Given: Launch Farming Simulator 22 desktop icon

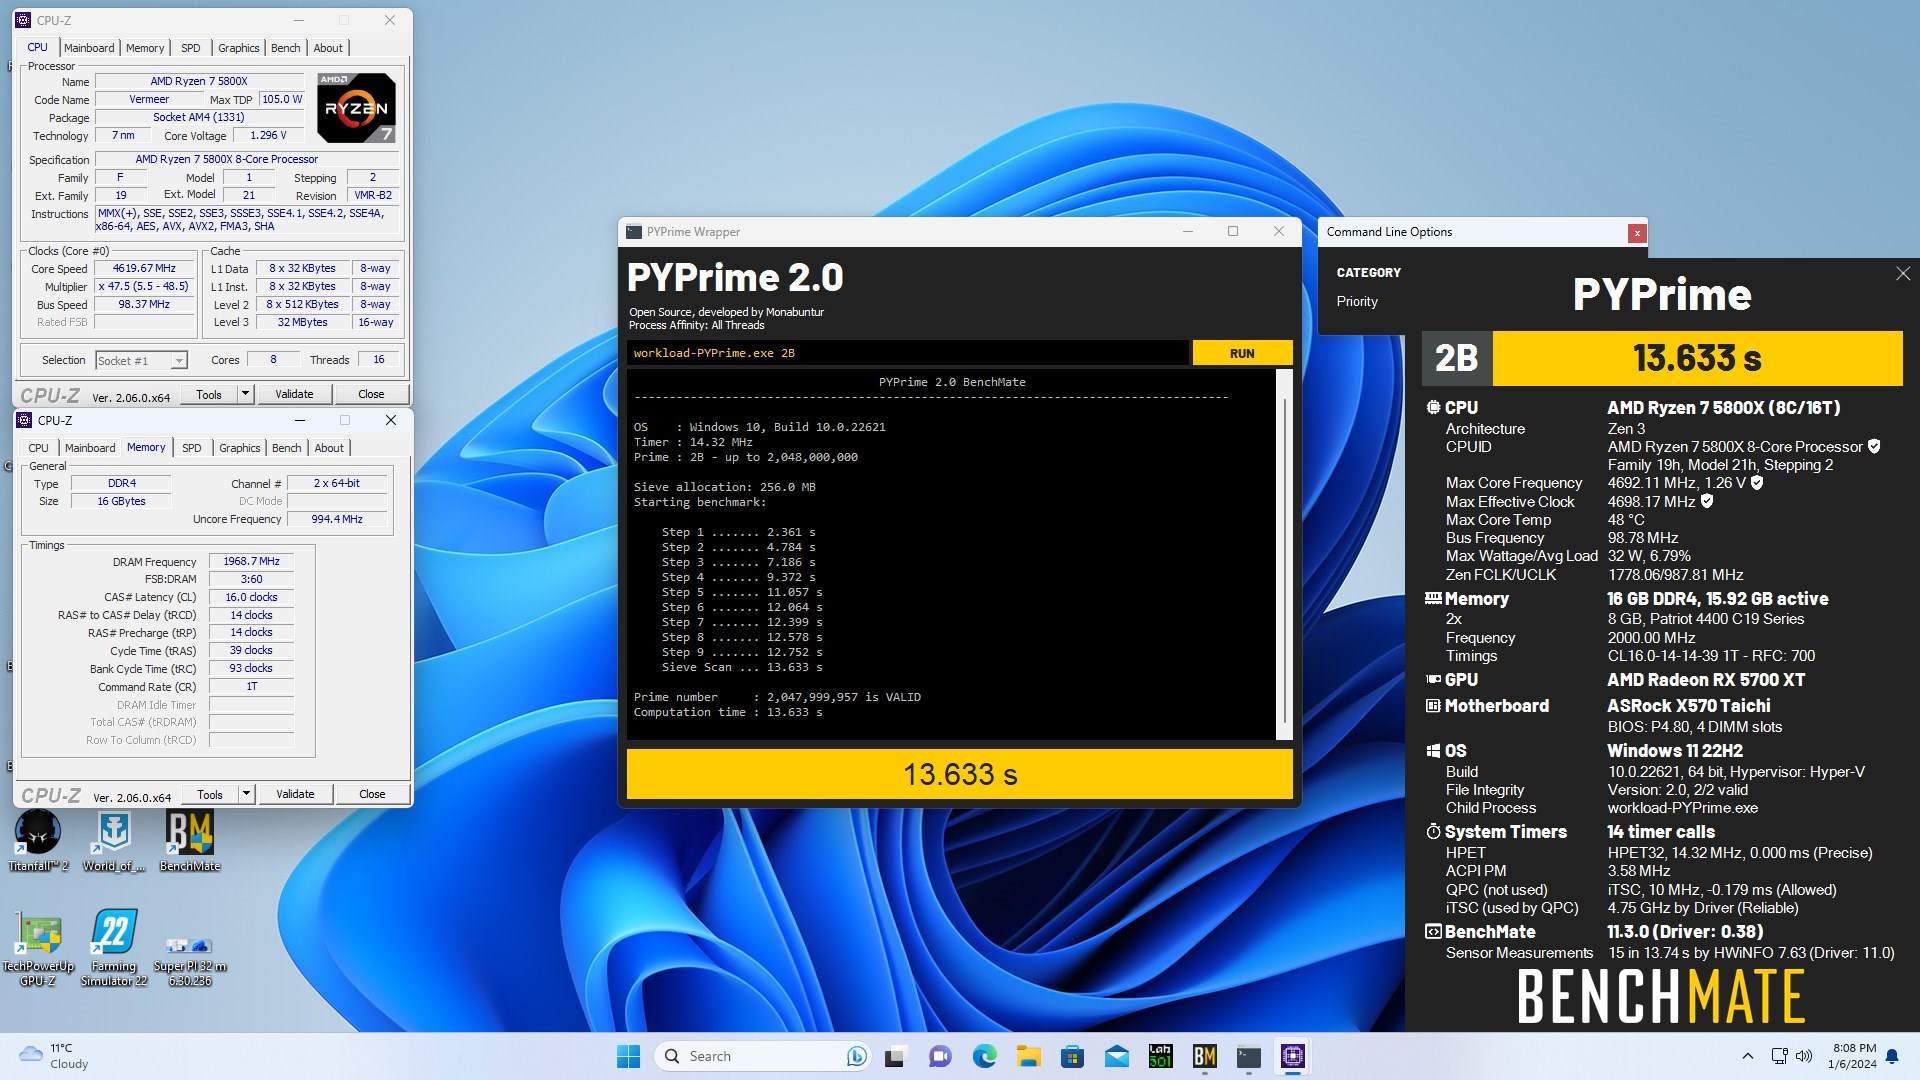Looking at the screenshot, I should [114, 947].
